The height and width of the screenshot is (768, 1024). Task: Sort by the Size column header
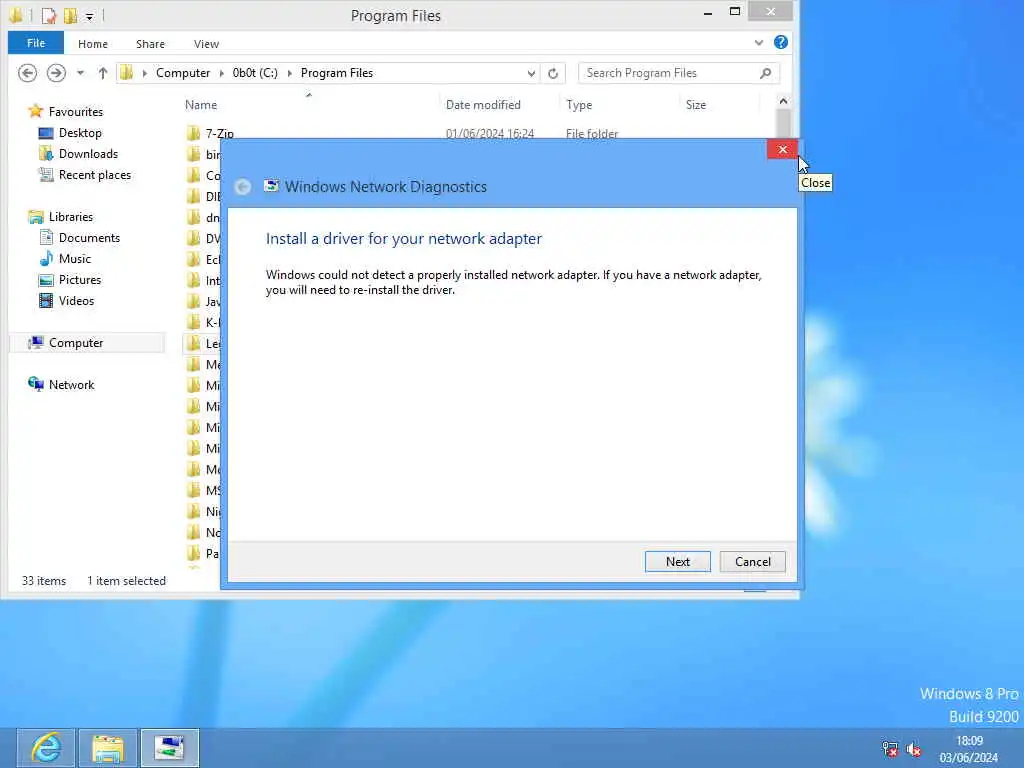coord(696,104)
